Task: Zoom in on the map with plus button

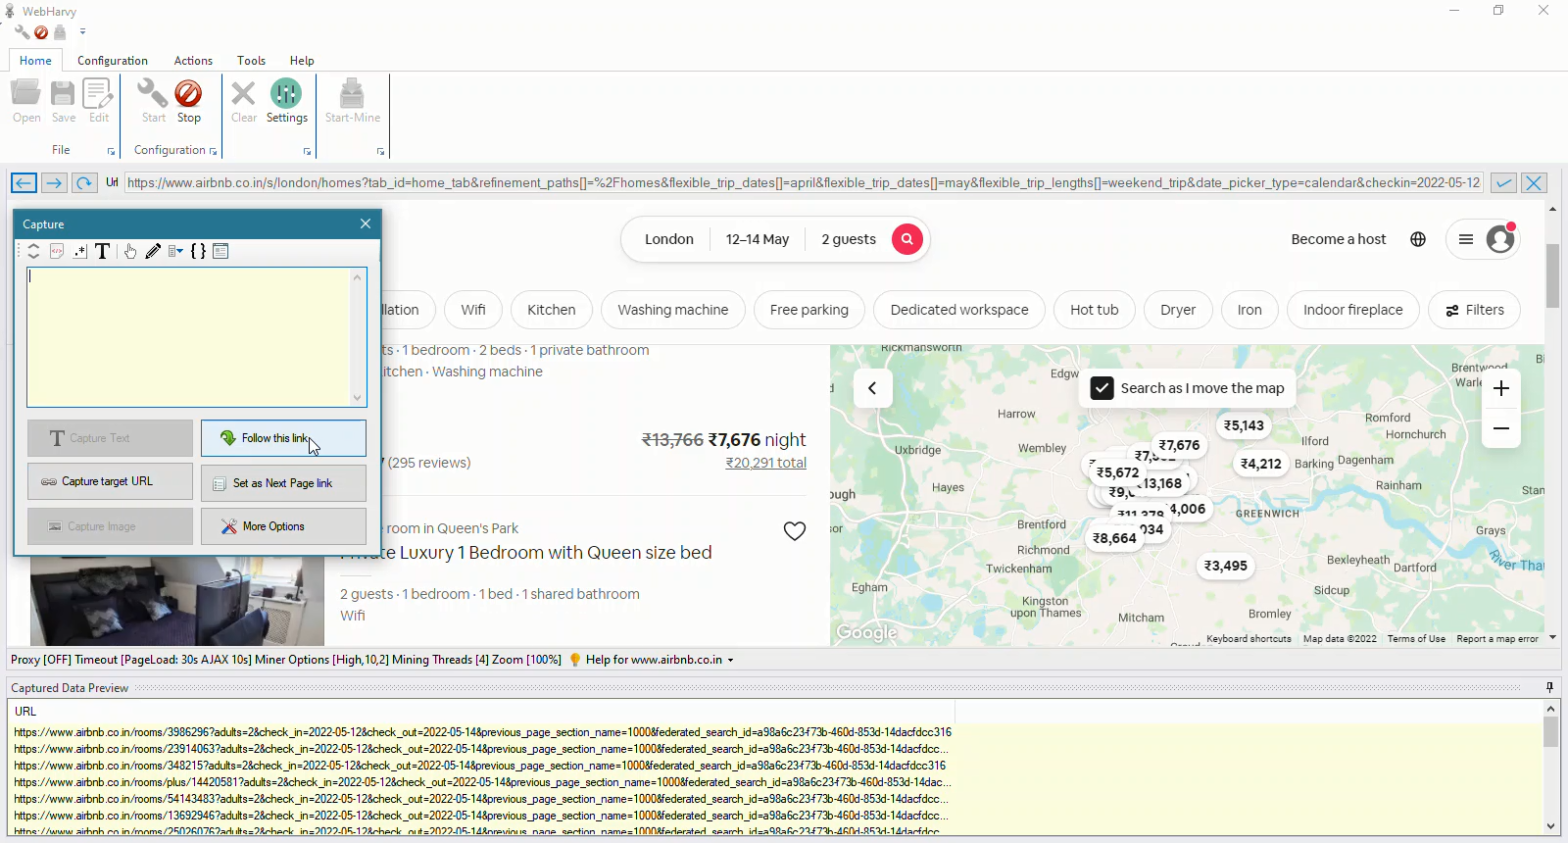Action: [1500, 389]
